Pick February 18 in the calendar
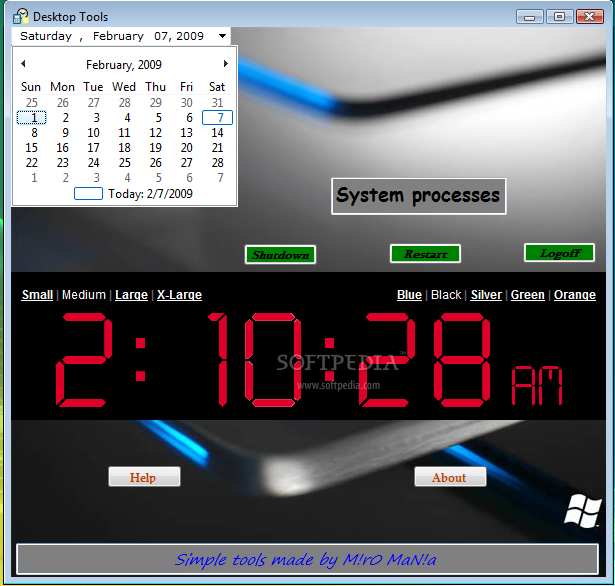 click(x=124, y=147)
